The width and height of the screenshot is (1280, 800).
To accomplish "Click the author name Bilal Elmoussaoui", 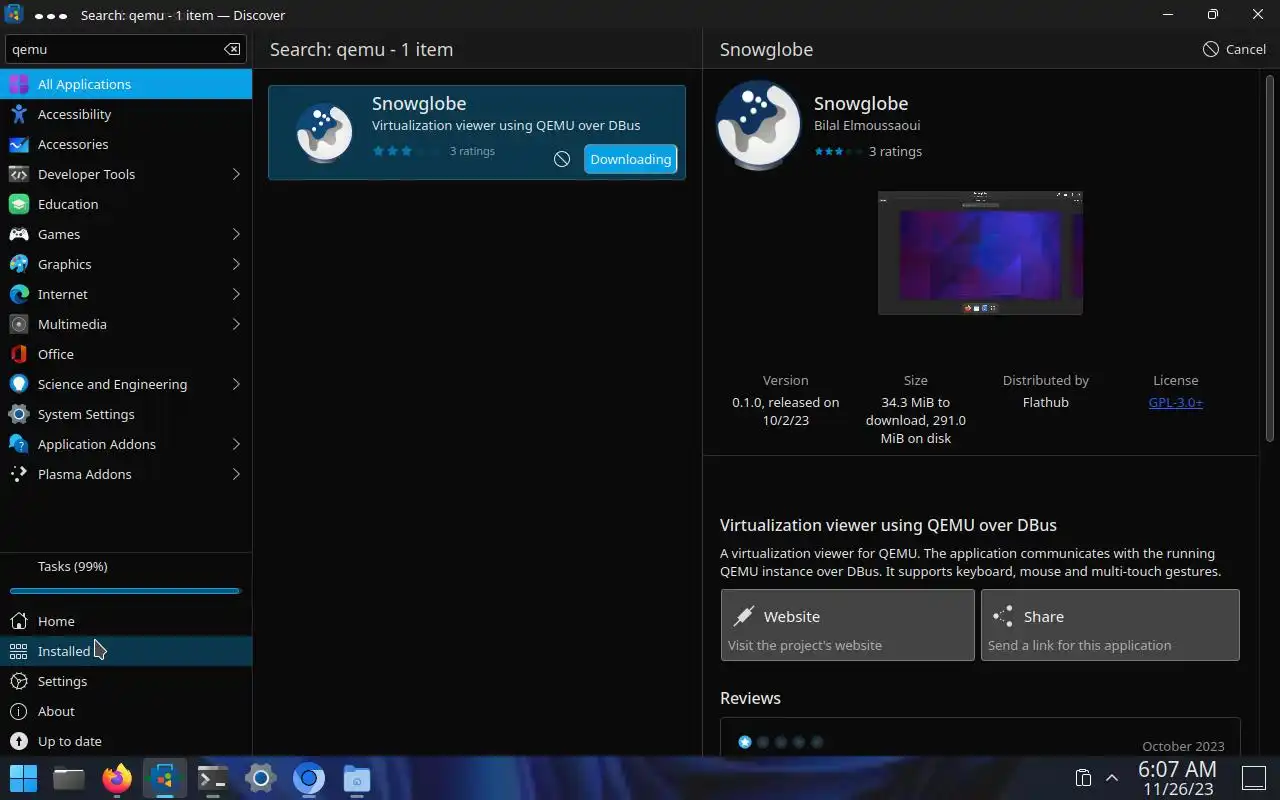I will (x=867, y=125).
